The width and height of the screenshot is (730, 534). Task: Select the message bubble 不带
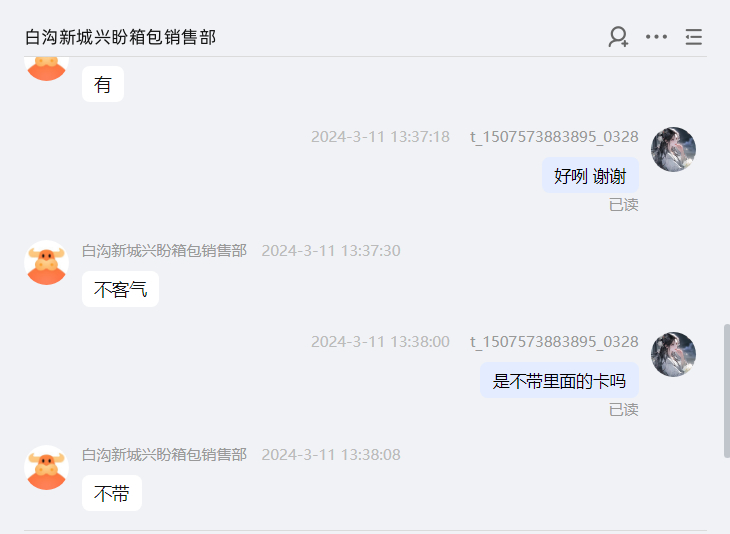point(112,493)
